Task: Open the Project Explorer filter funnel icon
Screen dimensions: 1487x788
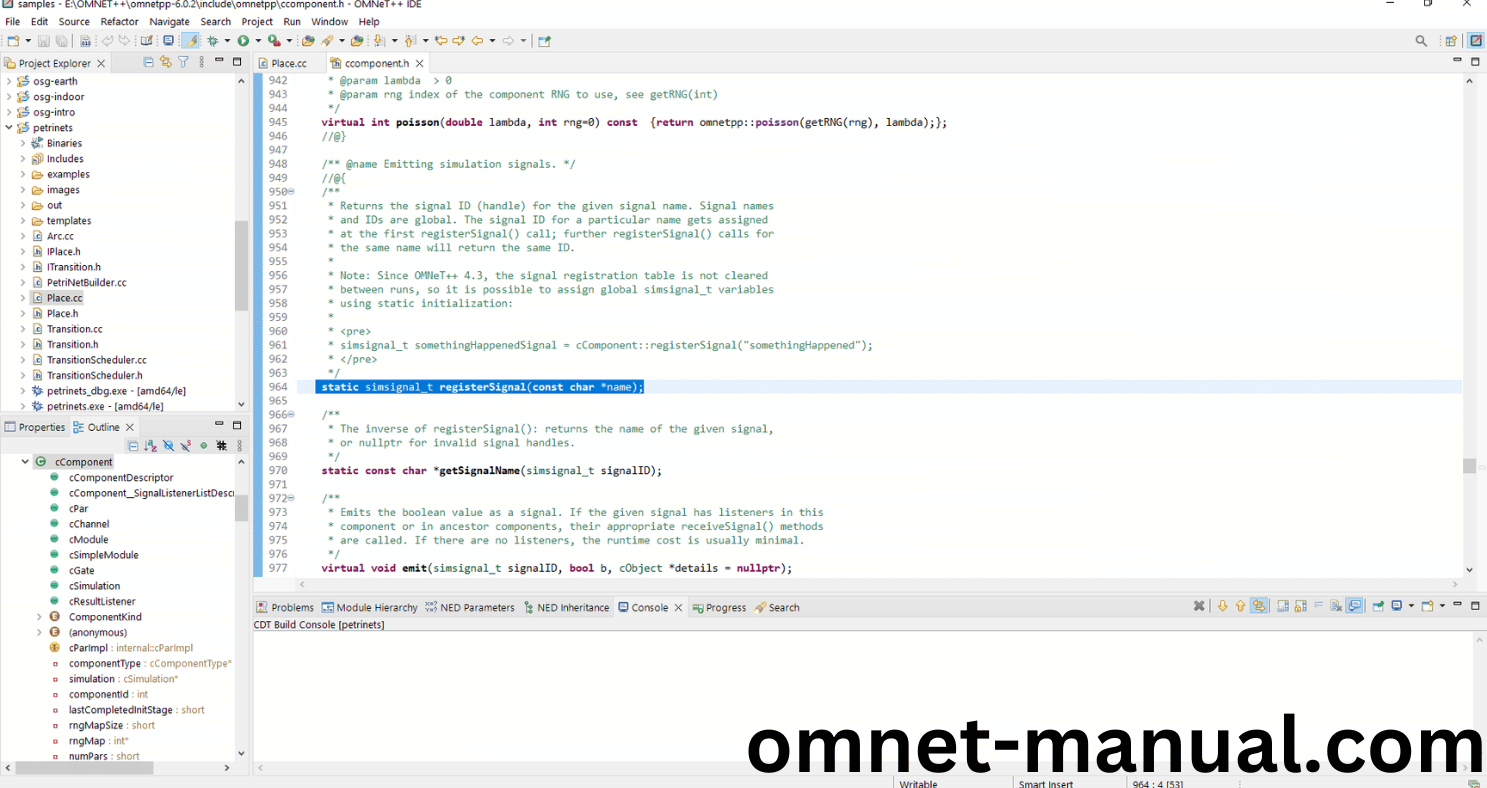Action: point(183,62)
